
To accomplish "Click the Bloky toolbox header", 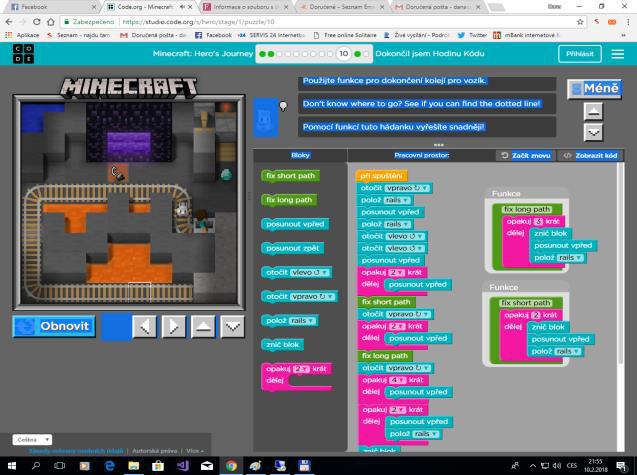I will coord(300,155).
